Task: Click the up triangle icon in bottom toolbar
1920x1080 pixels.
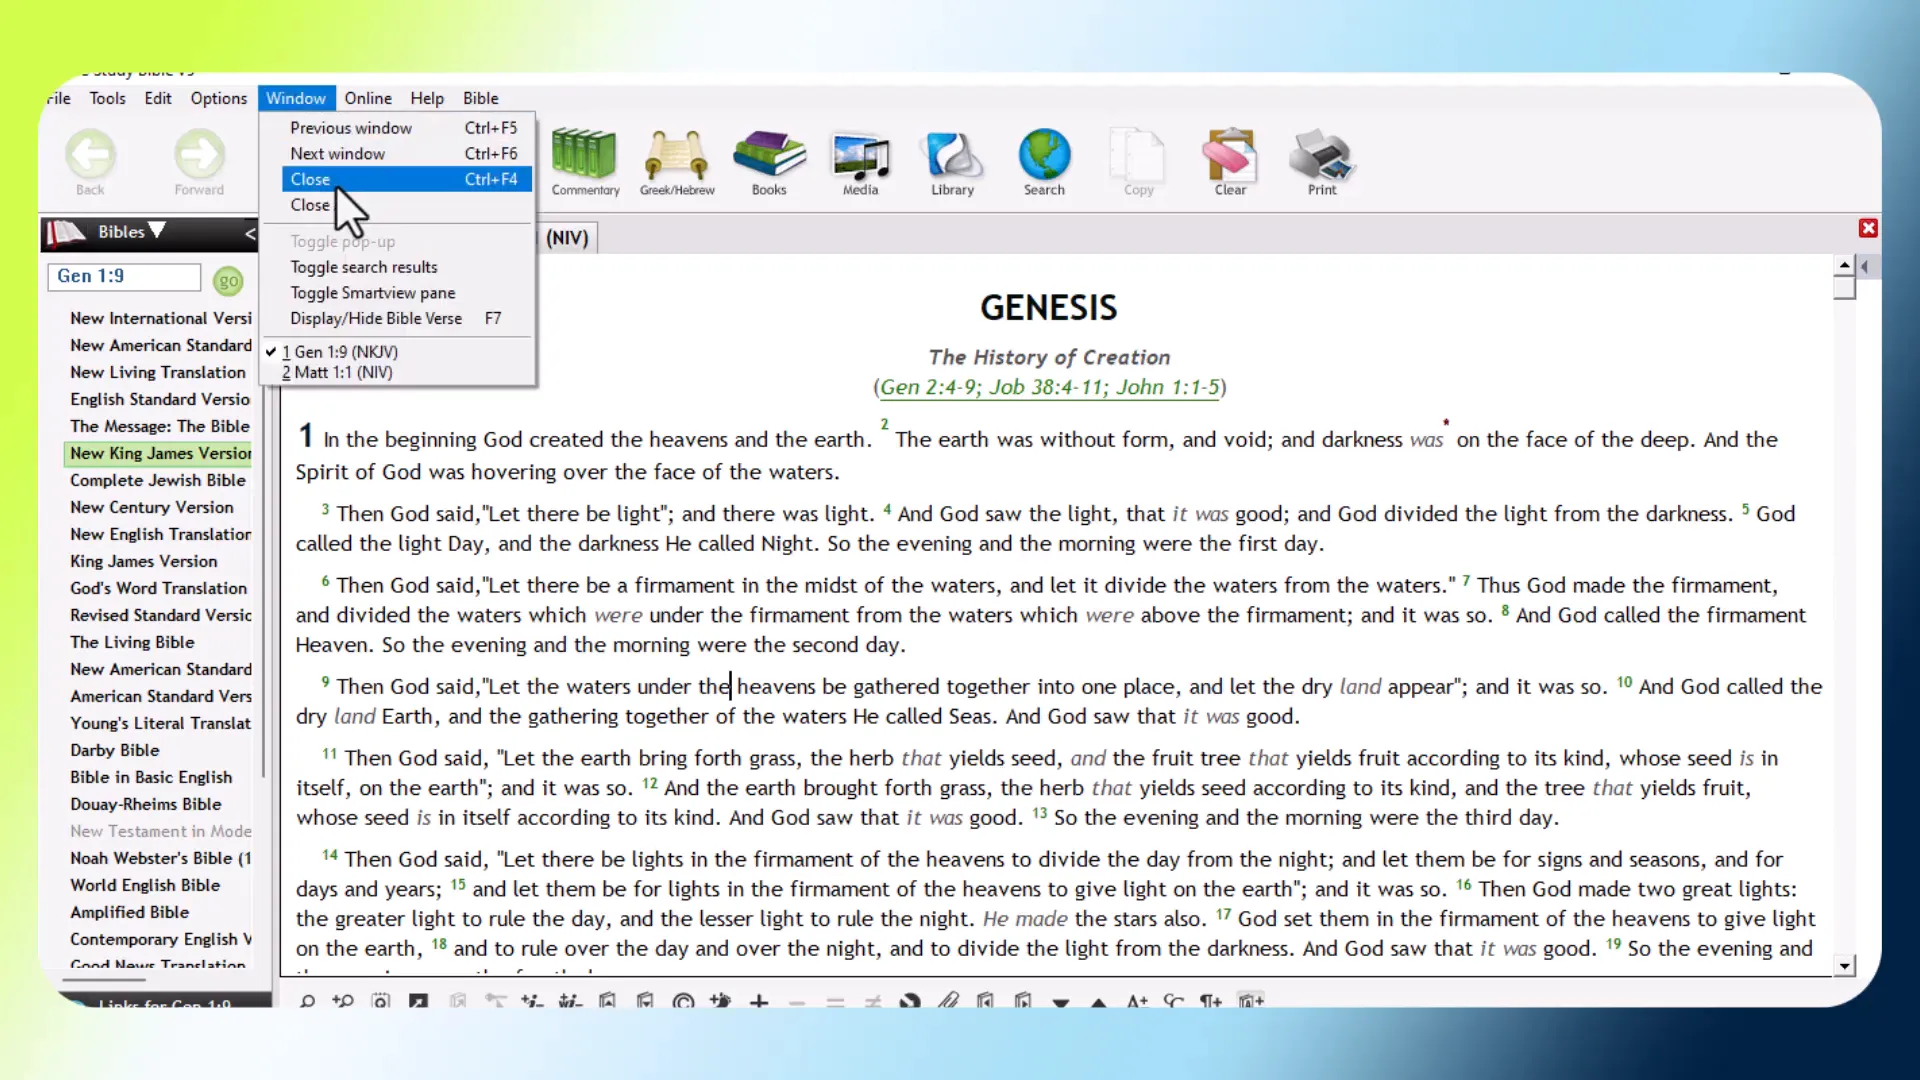Action: tap(1098, 1001)
